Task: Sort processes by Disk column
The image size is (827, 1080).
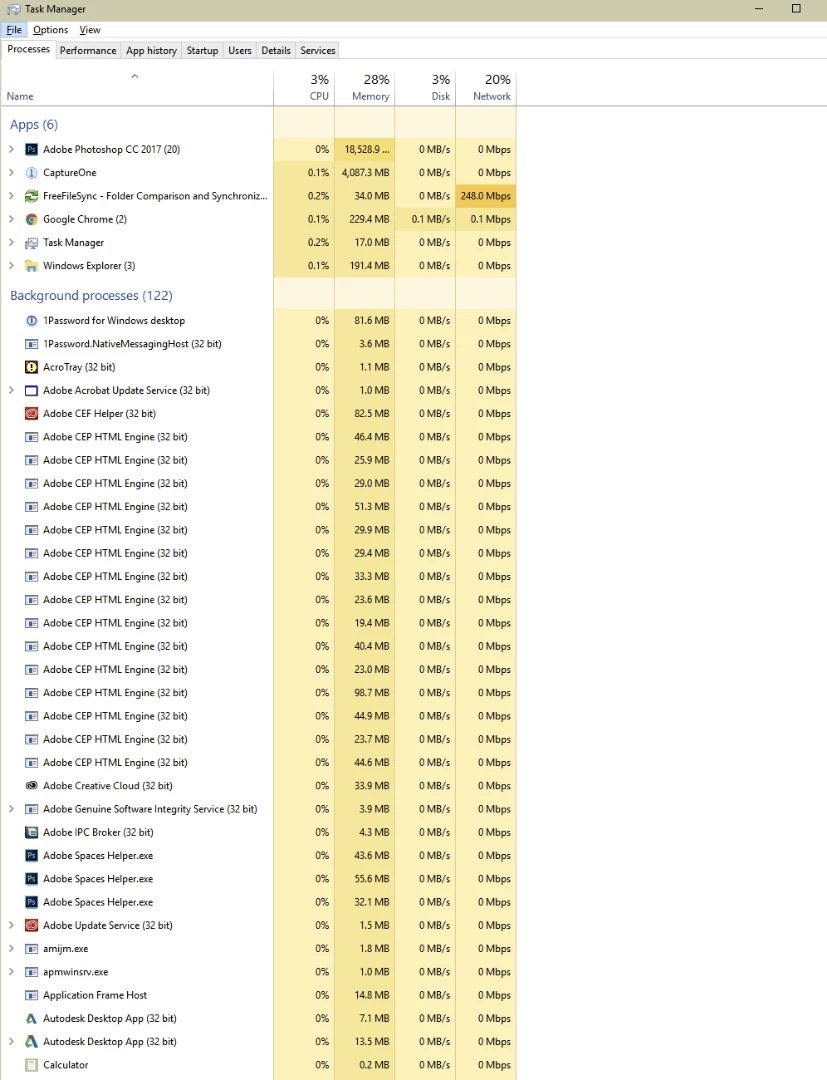Action: click(x=425, y=87)
